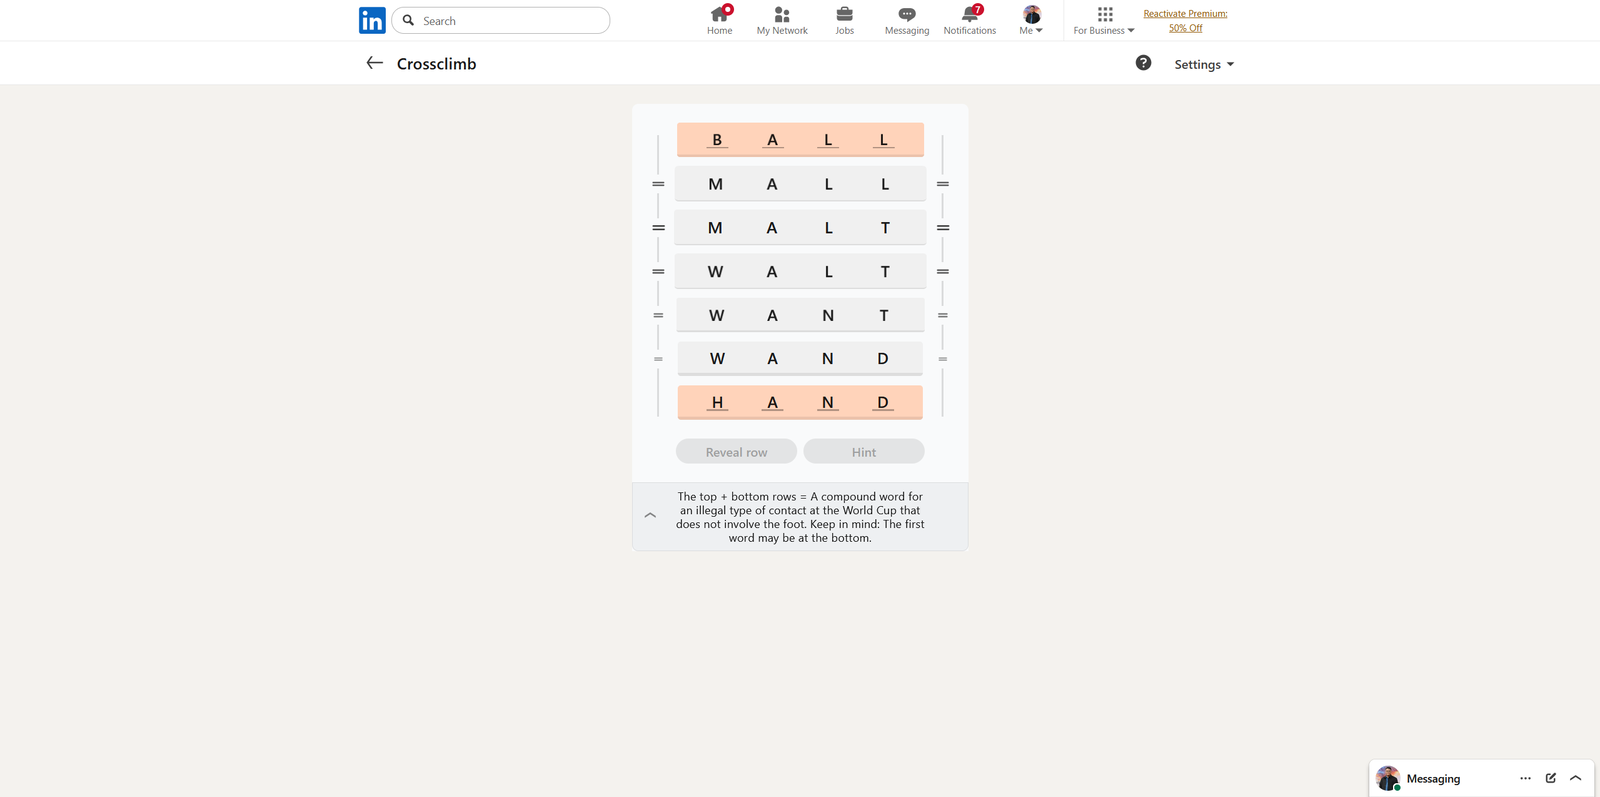This screenshot has height=797, width=1600.
Task: Click right drag handle of WALT row
Action: (x=943, y=272)
